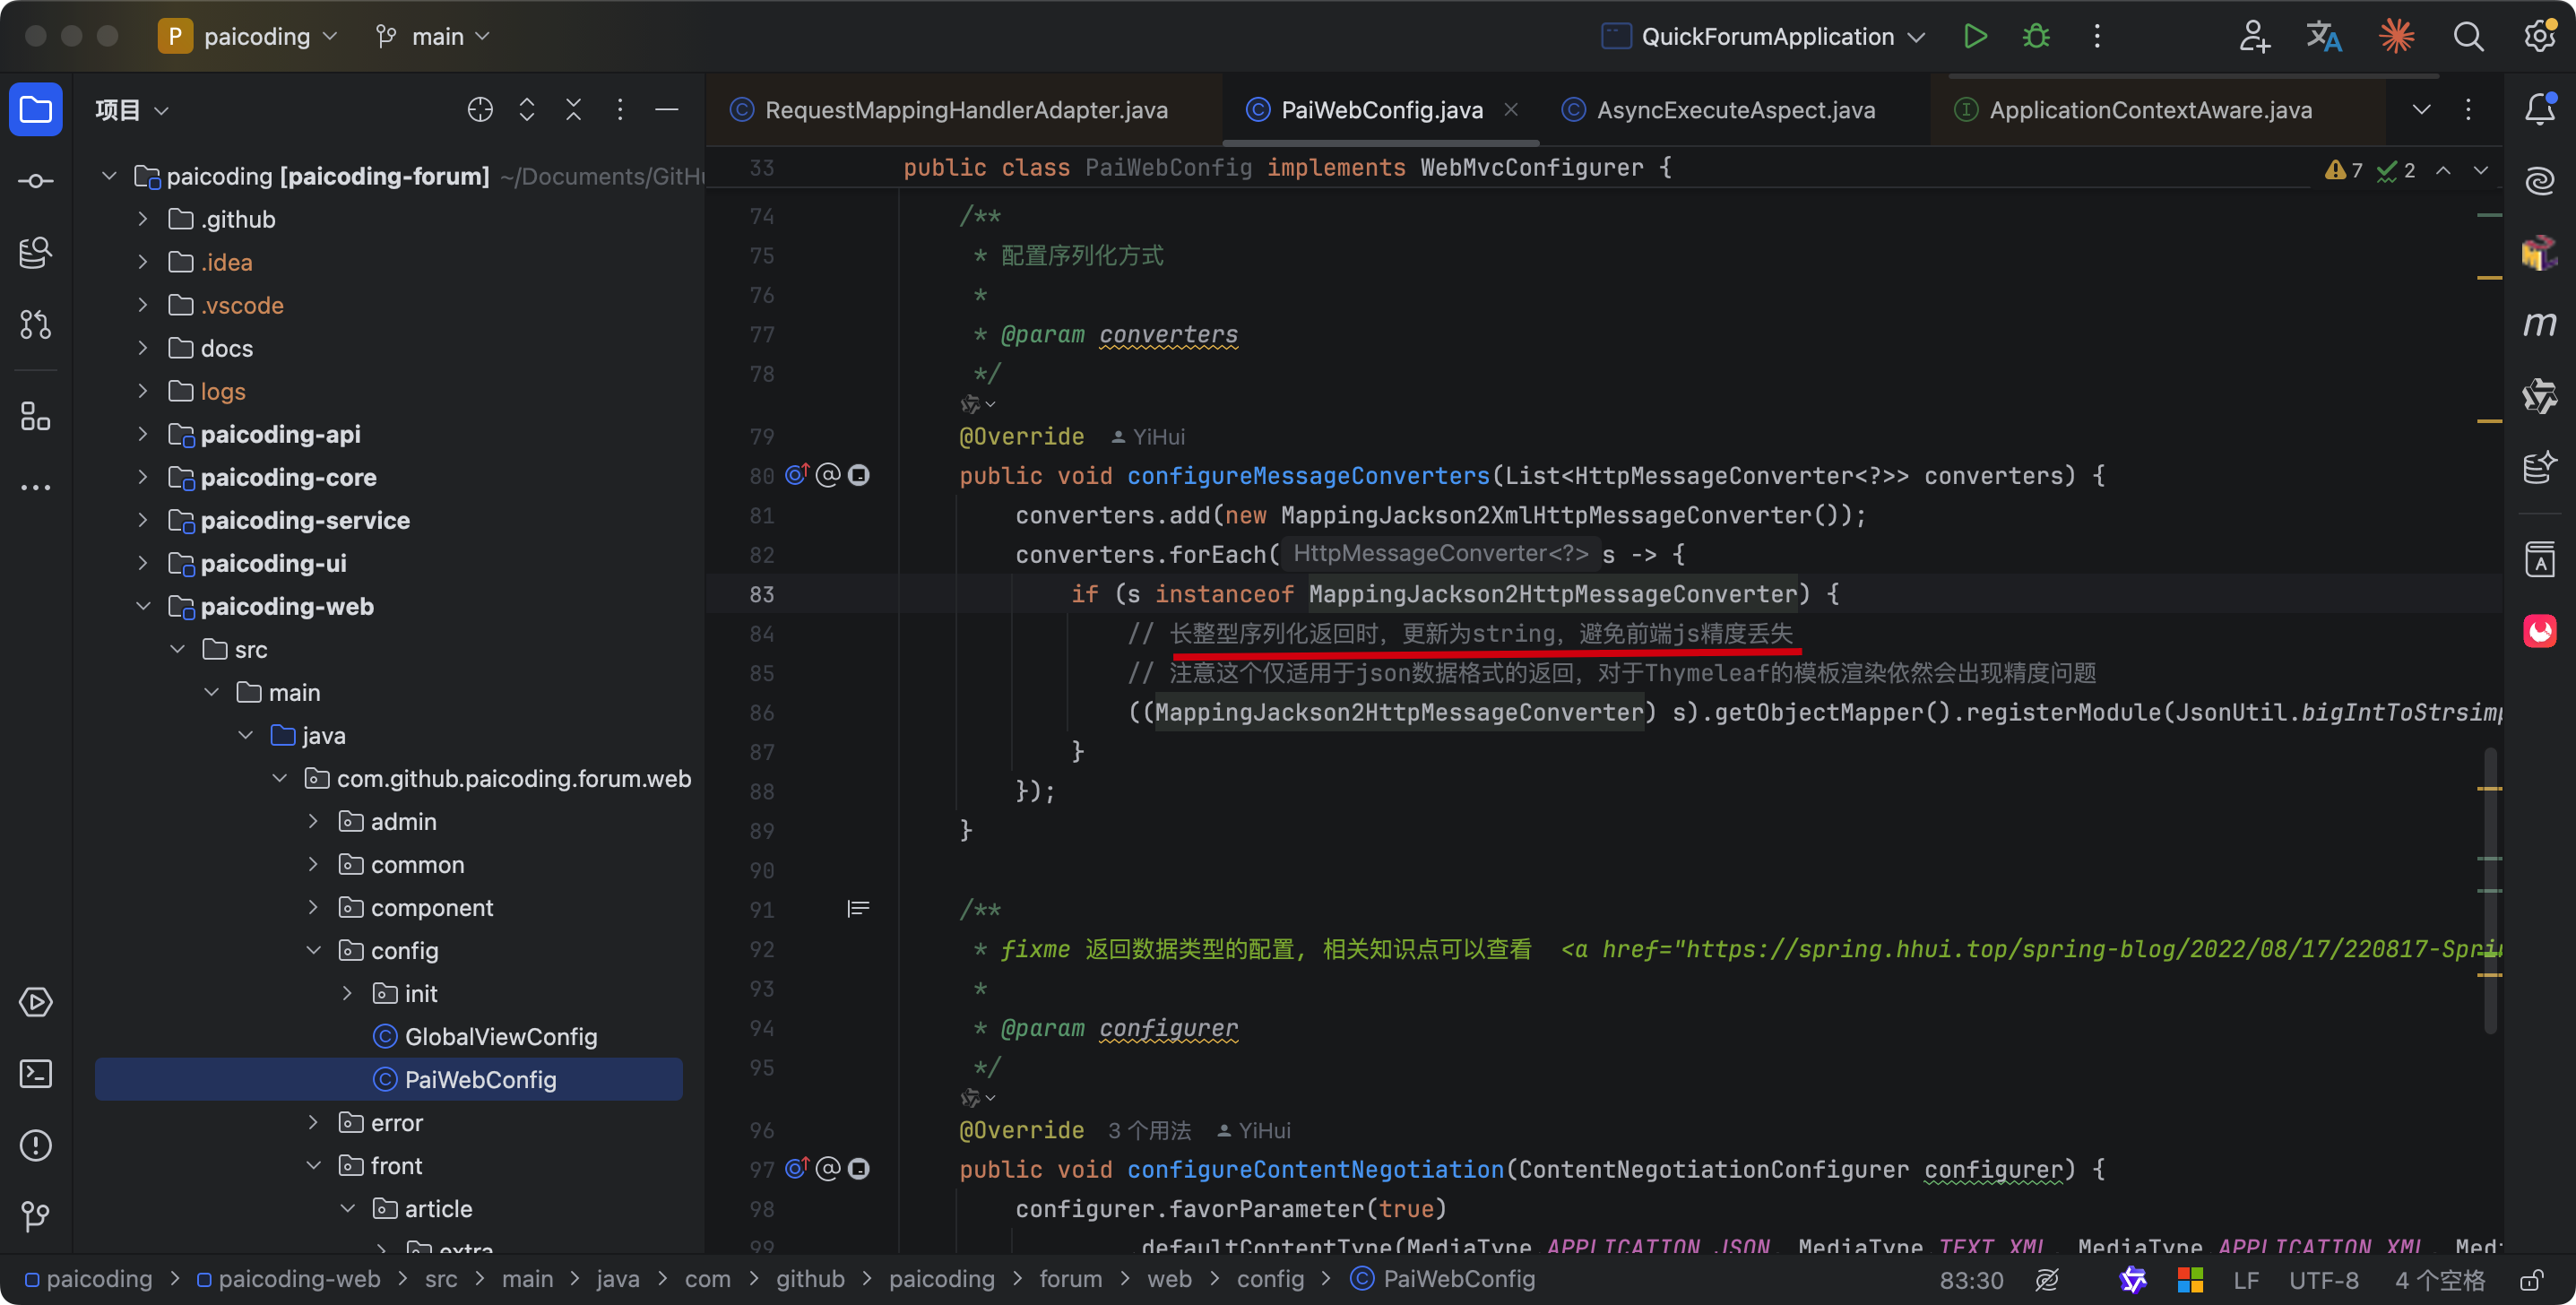Screen dimensions: 2576x1305
Task: Run QuickForumApplication with the green play icon
Action: click(1975, 36)
